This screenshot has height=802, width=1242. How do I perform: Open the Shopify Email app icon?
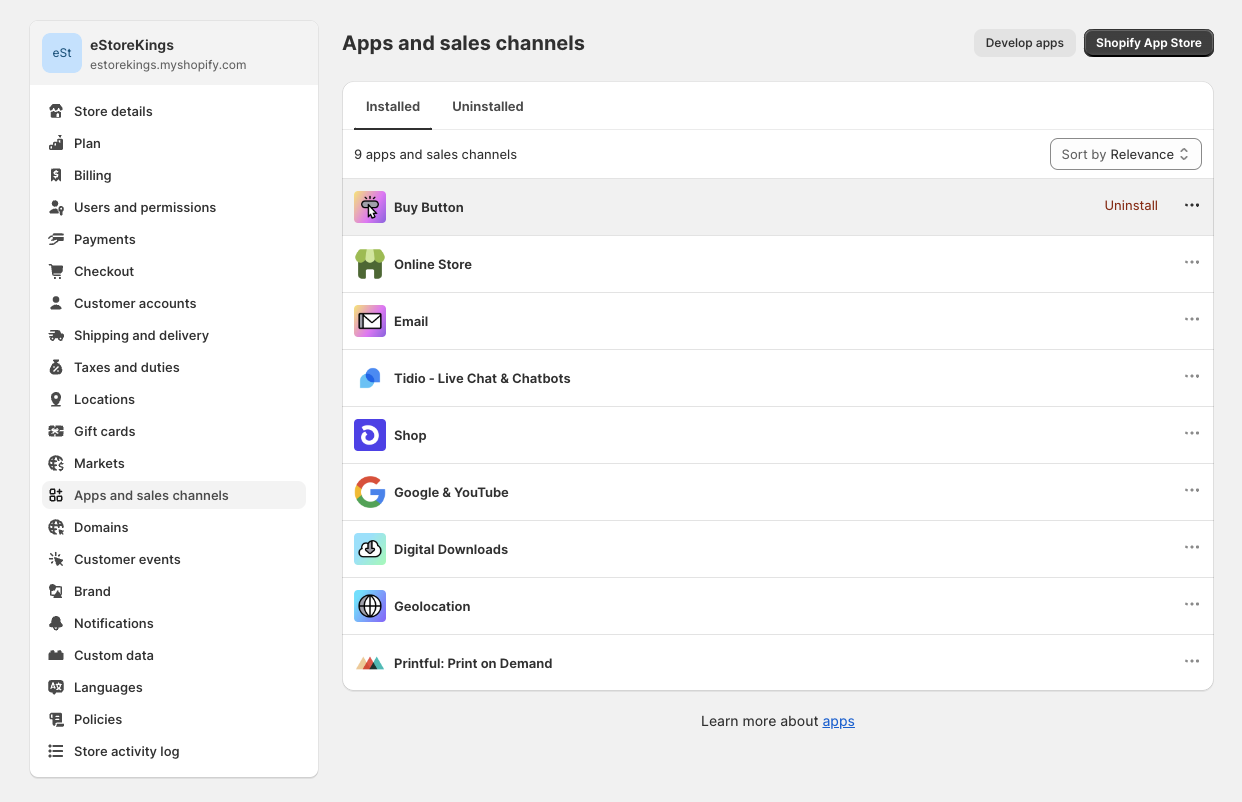pos(369,320)
